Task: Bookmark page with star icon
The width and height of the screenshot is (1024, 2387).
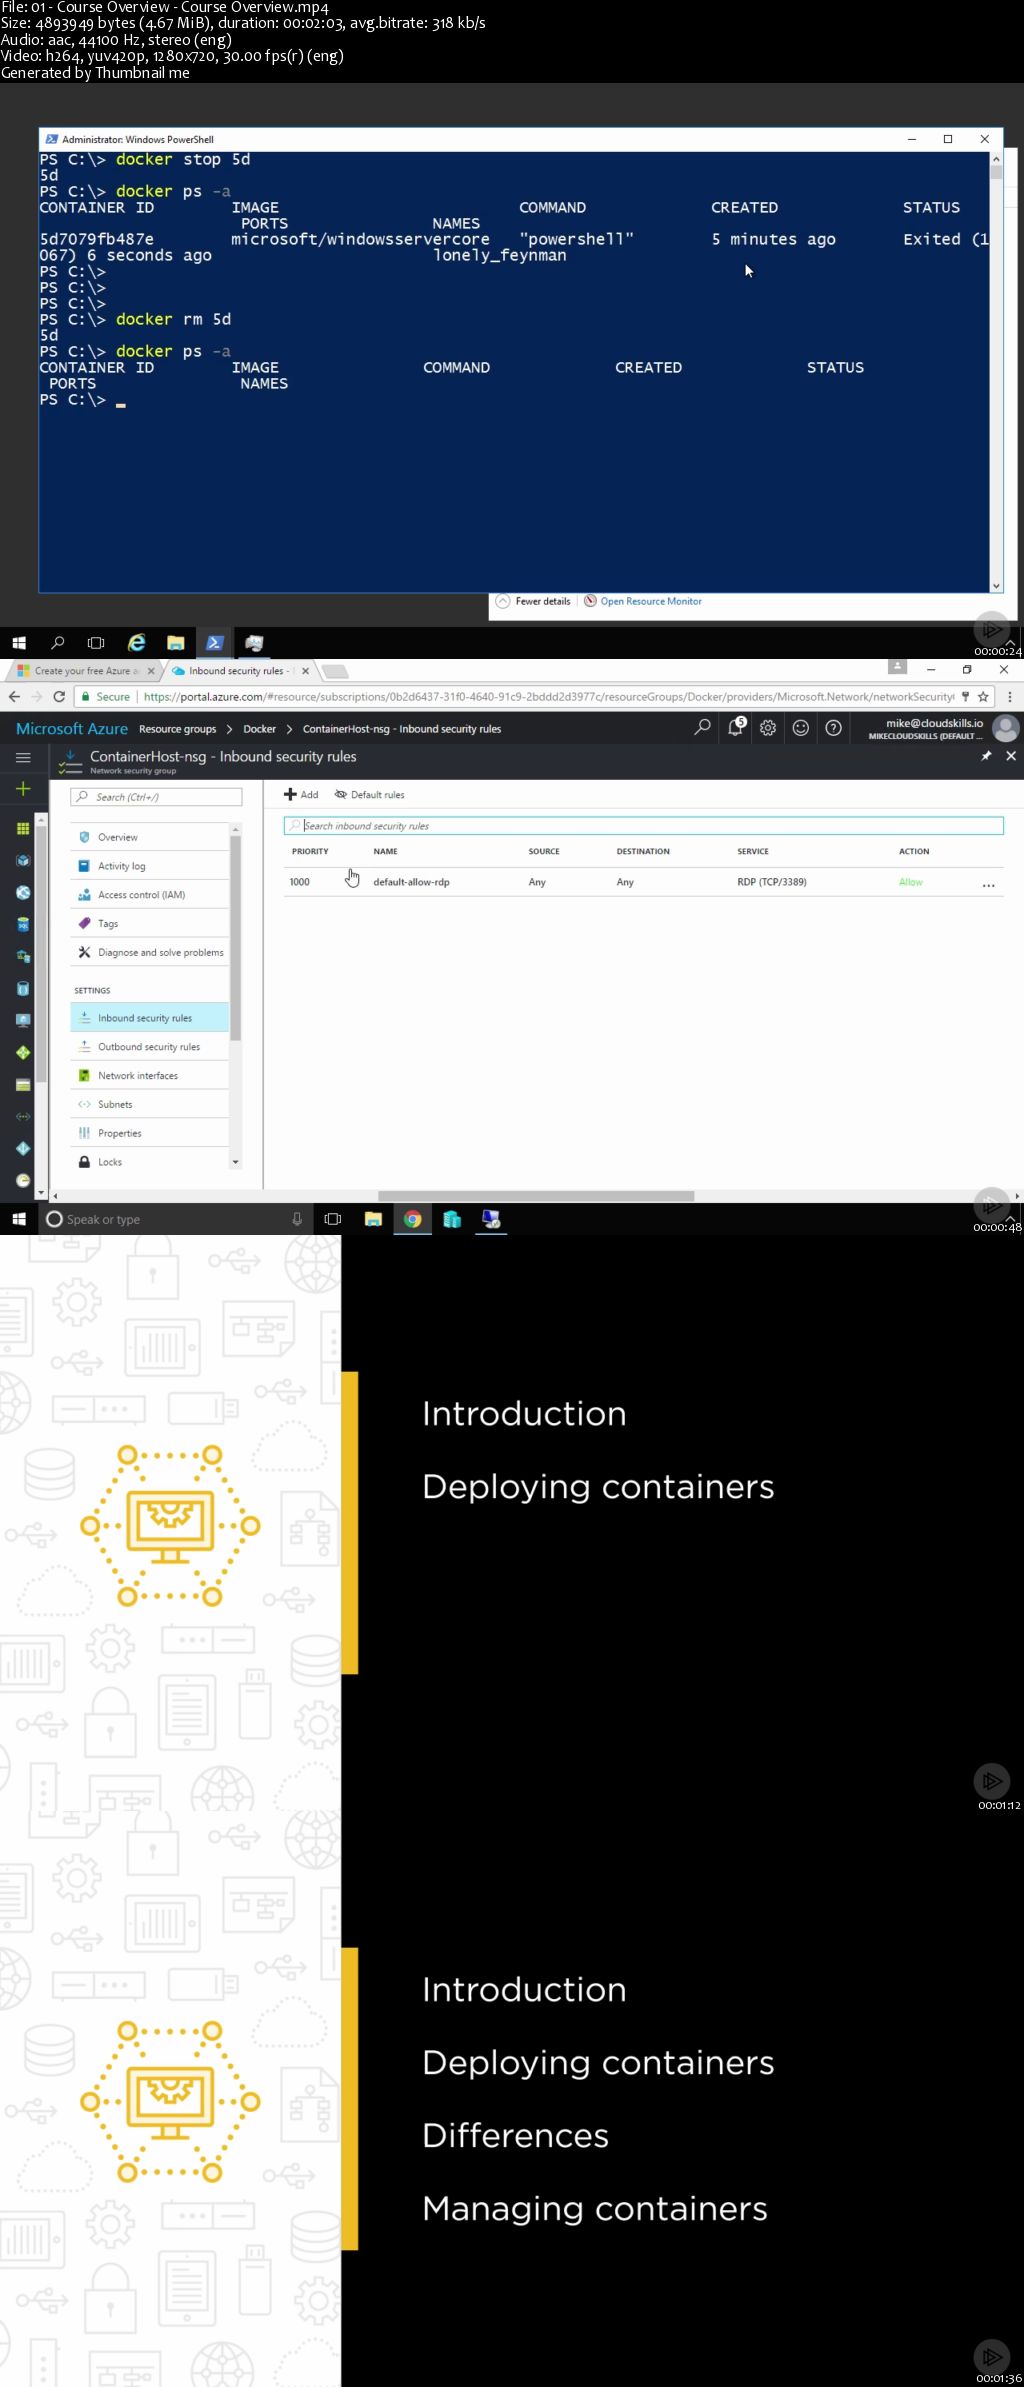Action: 984,697
